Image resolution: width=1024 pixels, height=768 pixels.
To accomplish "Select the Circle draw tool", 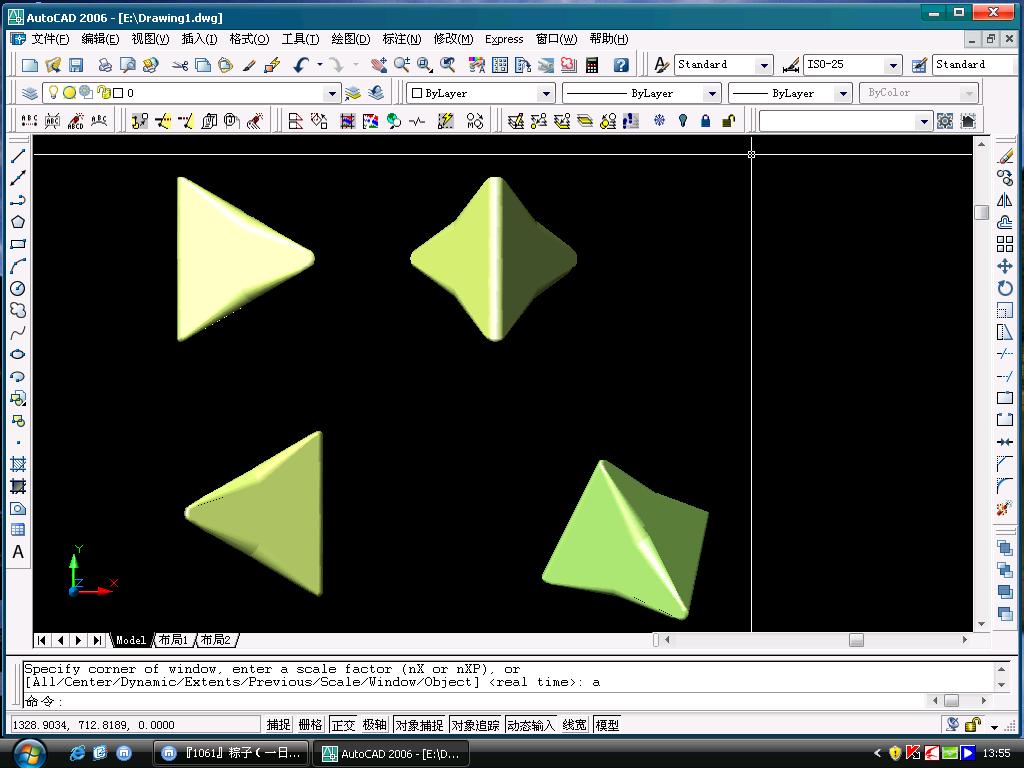I will pos(18,289).
